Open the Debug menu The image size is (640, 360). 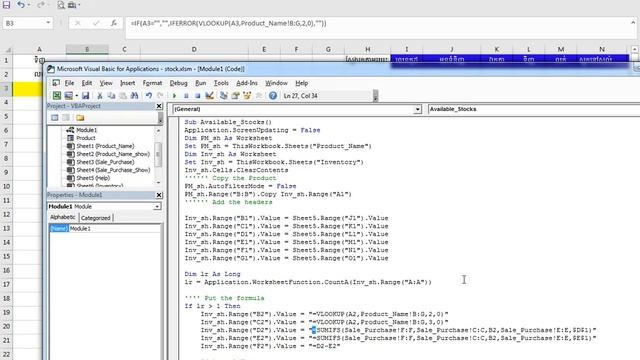coord(178,83)
